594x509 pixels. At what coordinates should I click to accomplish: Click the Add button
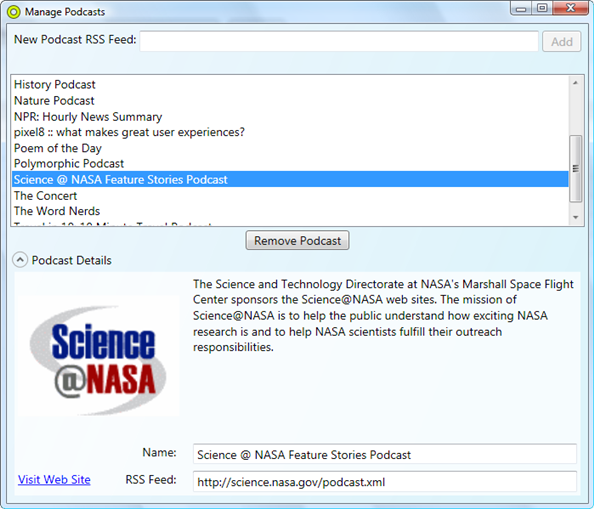(561, 41)
